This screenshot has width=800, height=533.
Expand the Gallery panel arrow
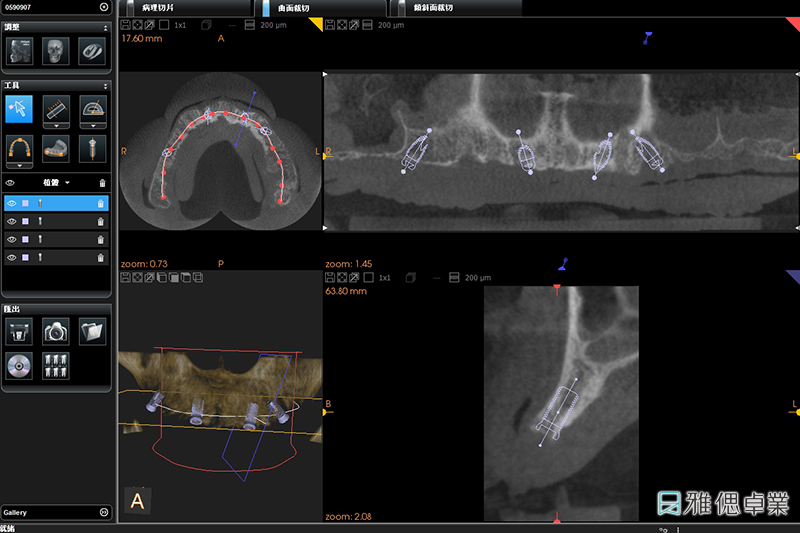click(104, 512)
